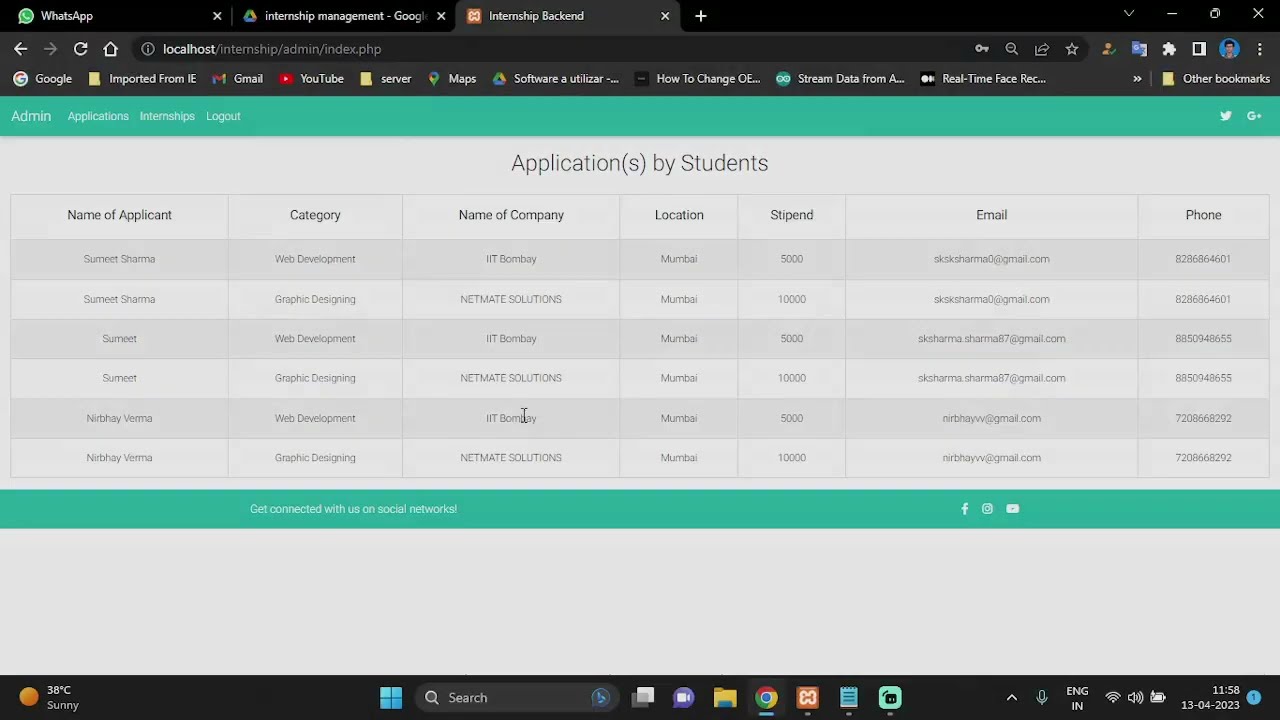Select the Internship Backend tab
Viewport: 1280px width, 720px height.
[x=568, y=16]
